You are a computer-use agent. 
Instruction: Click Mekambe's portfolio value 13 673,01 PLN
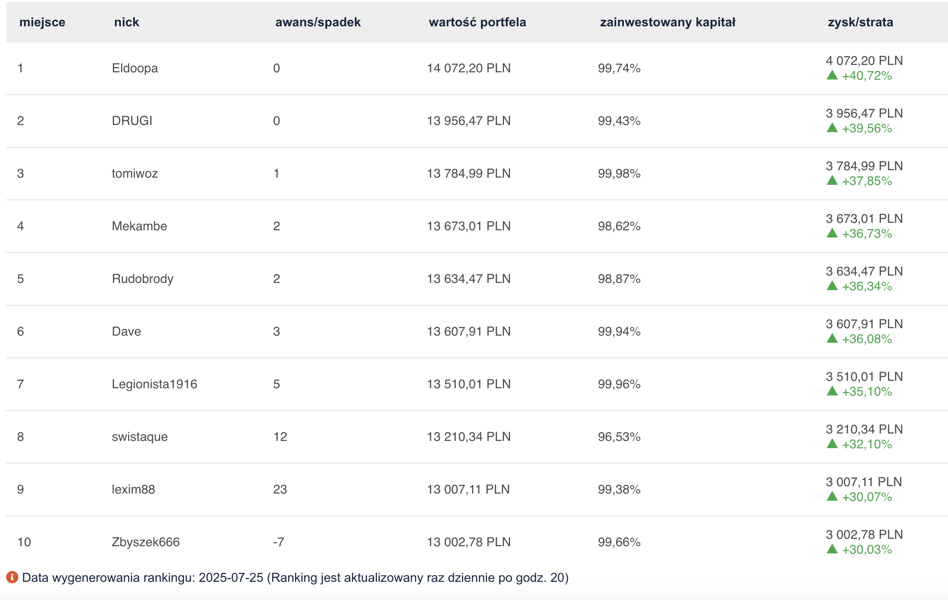coord(469,226)
